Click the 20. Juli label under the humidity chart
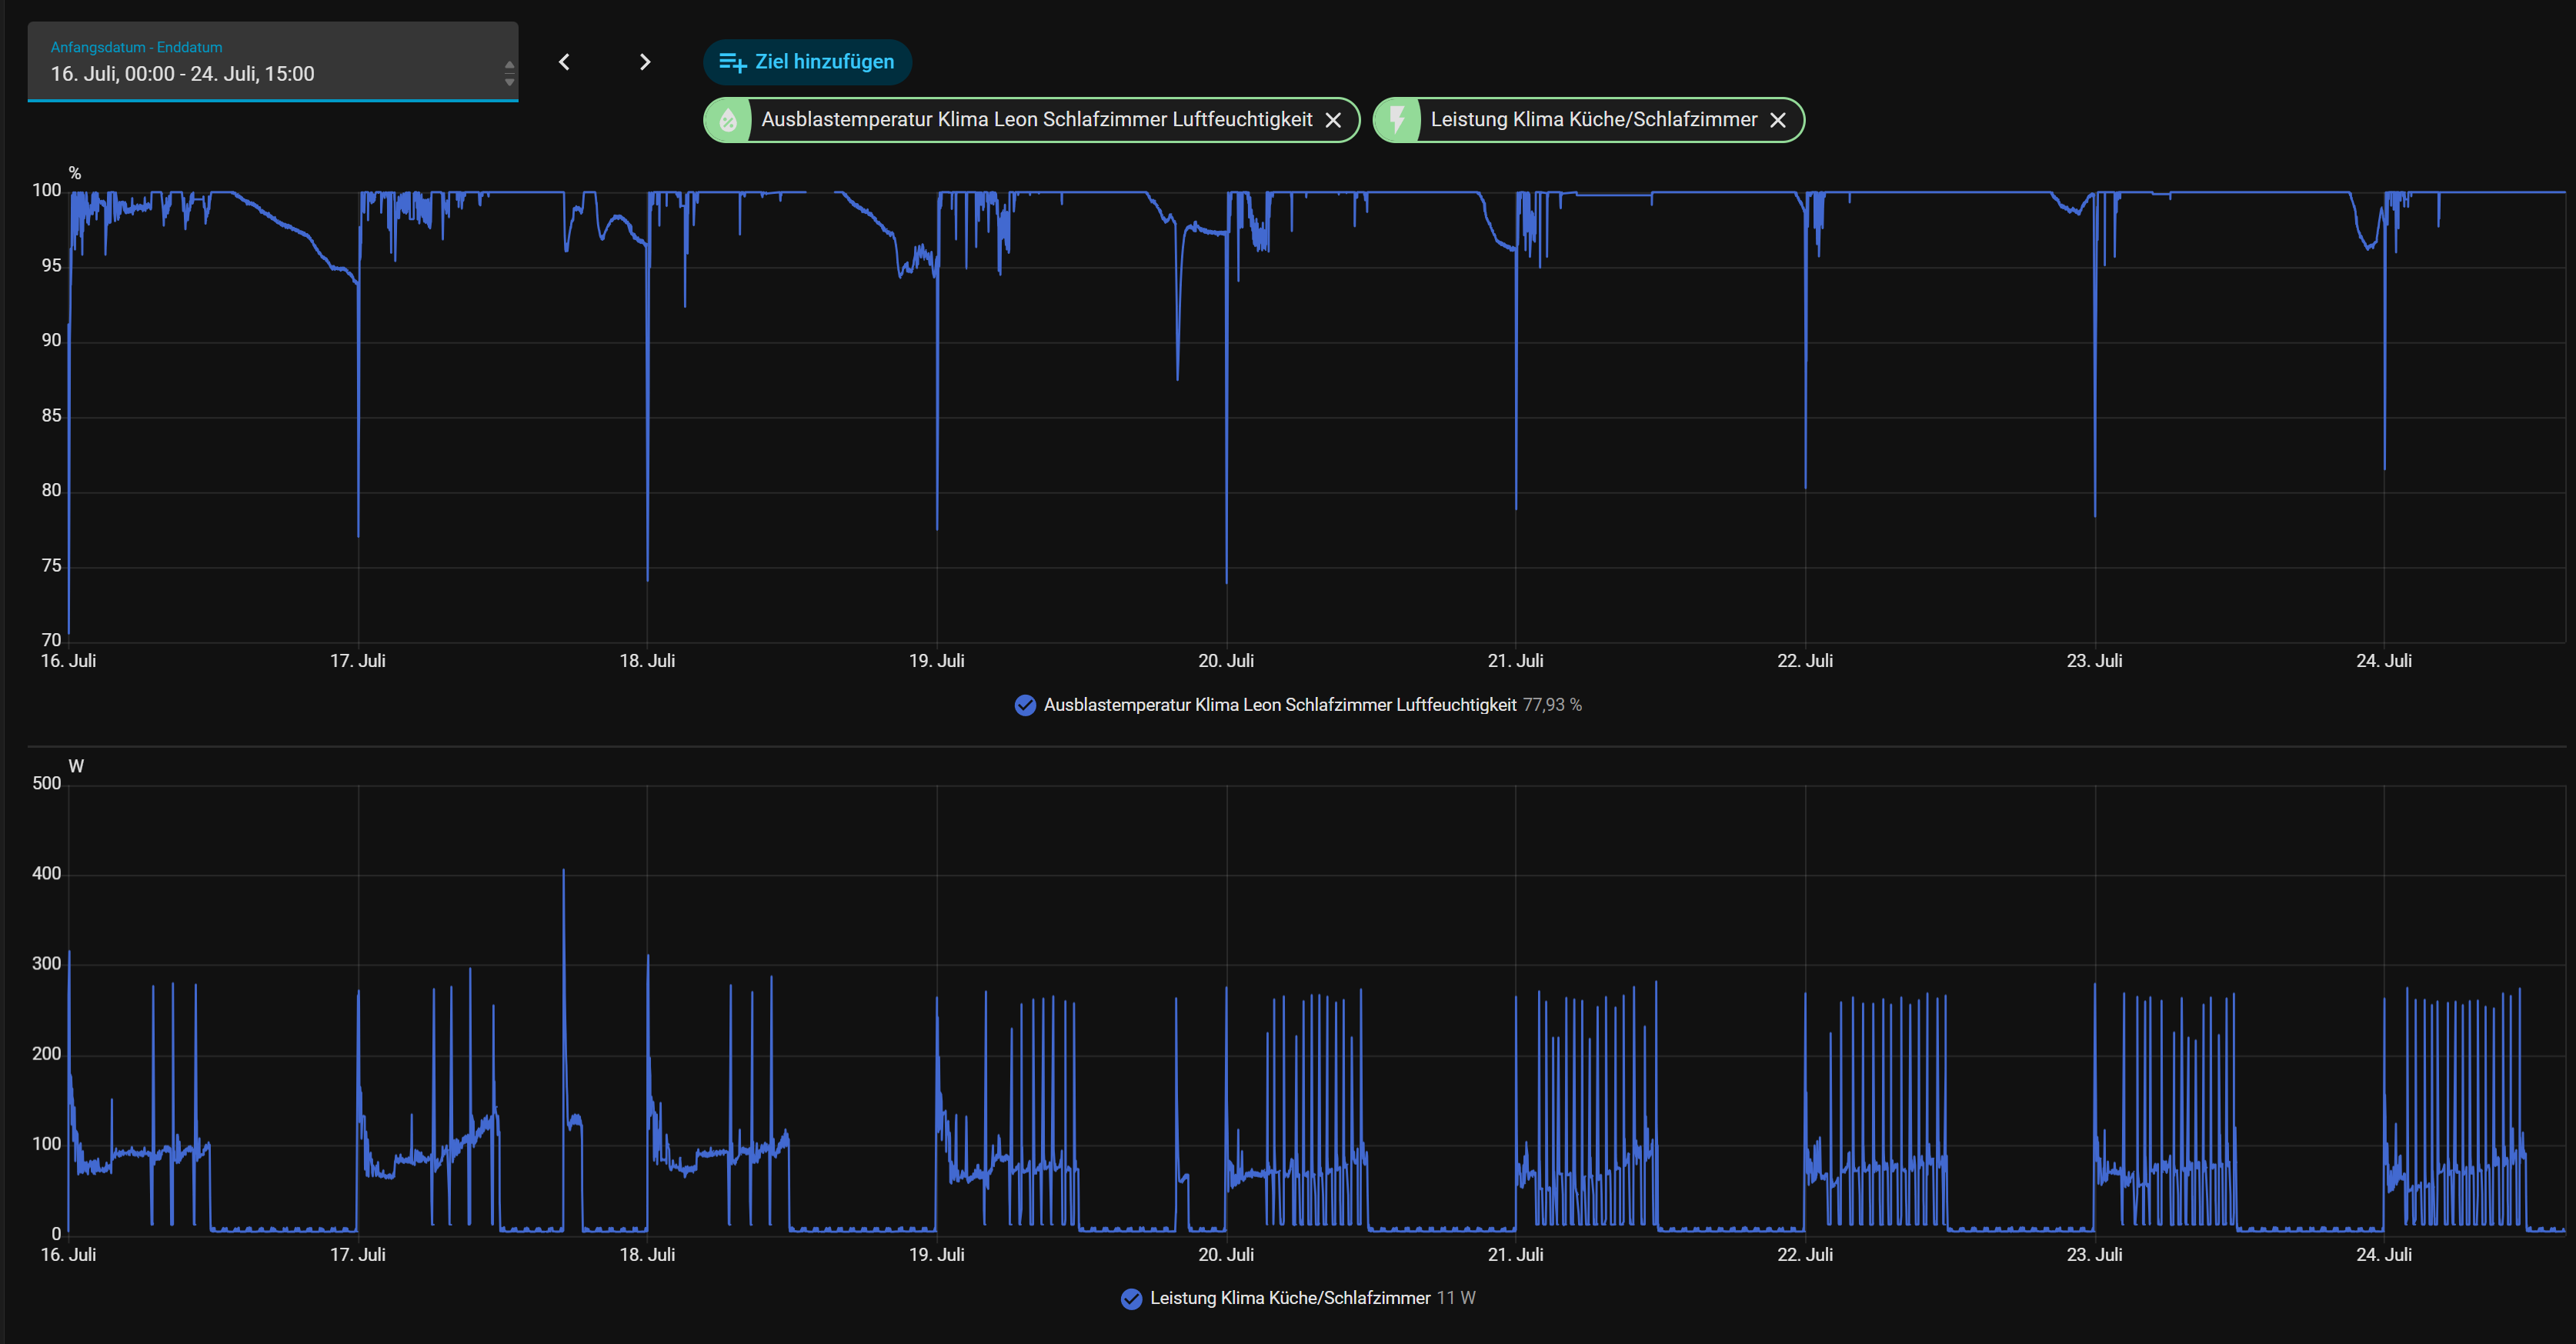Screen dimensions: 2576x1344 1226,661
